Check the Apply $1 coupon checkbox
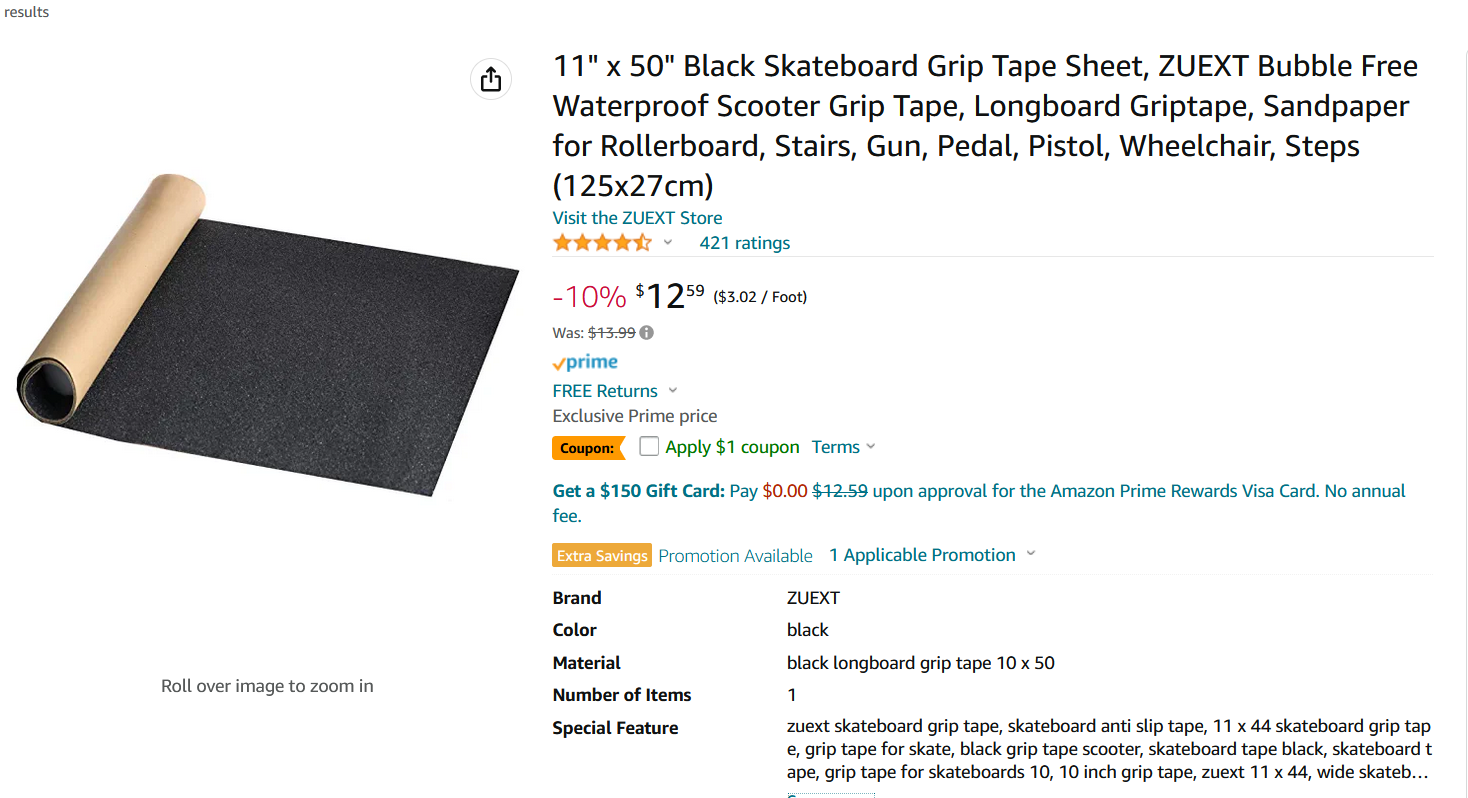Screen dimensions: 1468x798 point(649,446)
